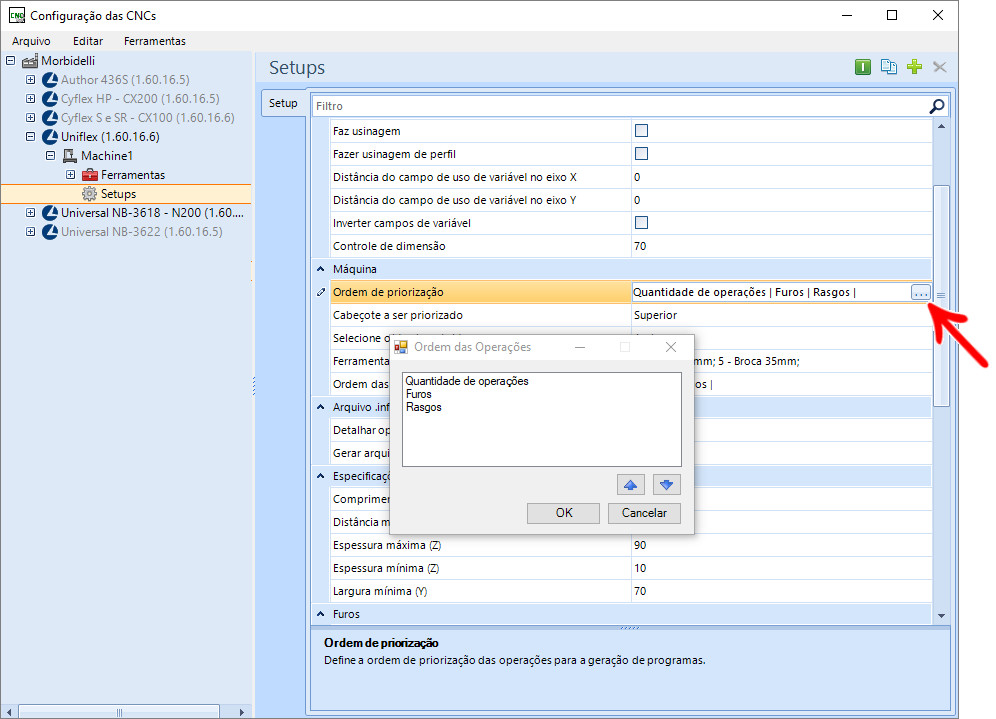Click the gray X delete setup icon

939,67
